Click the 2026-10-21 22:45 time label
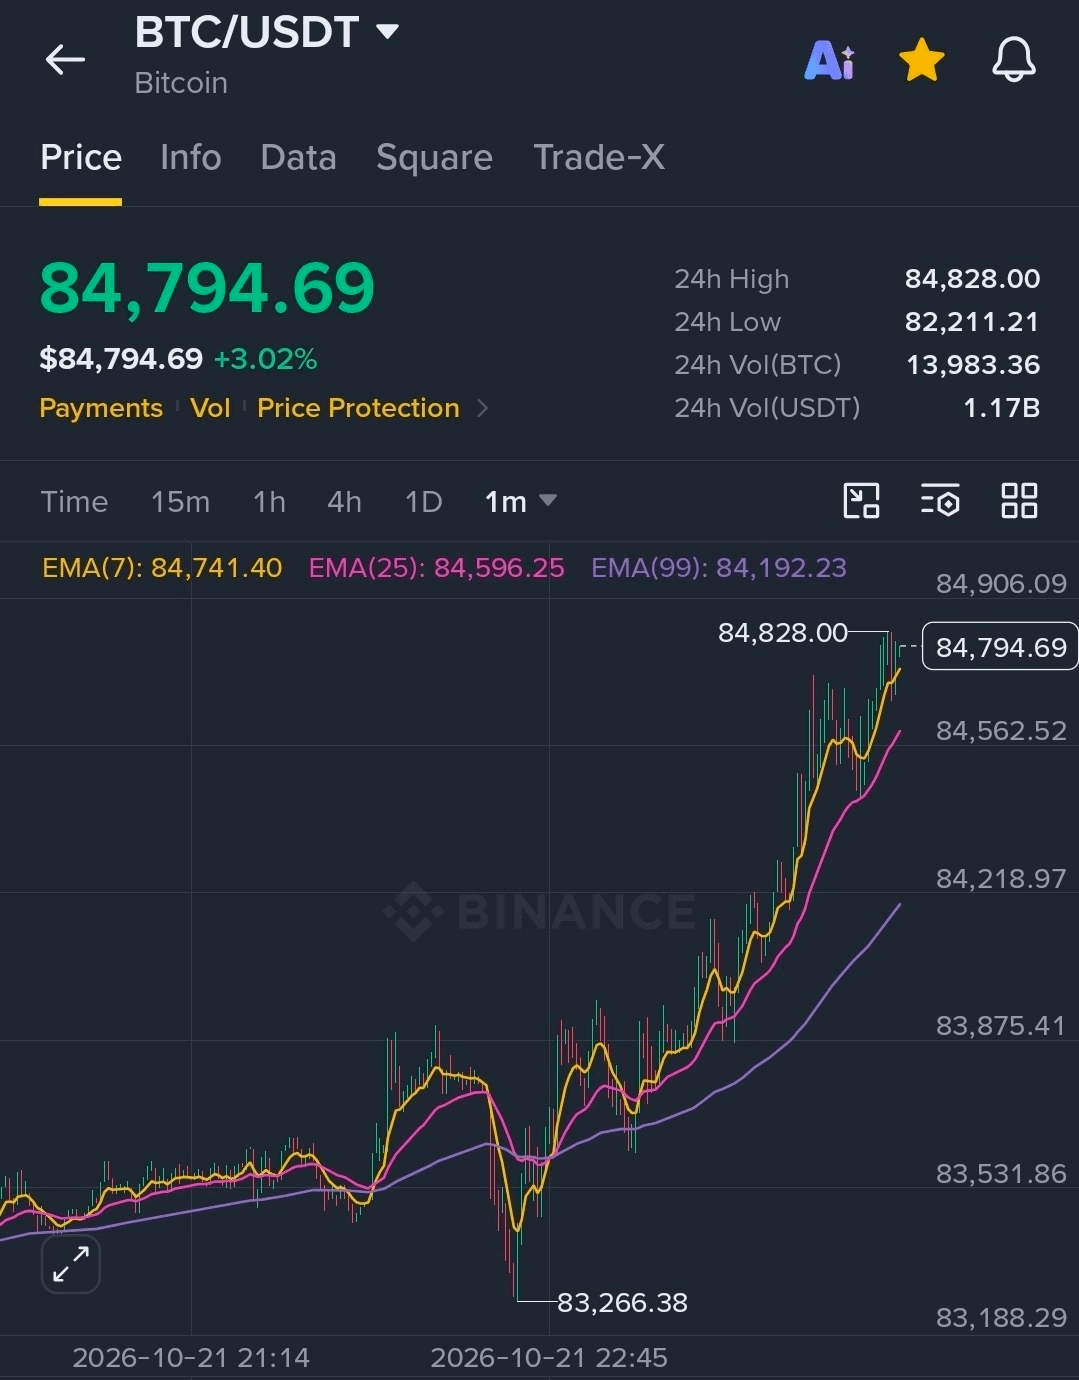 click(549, 1358)
